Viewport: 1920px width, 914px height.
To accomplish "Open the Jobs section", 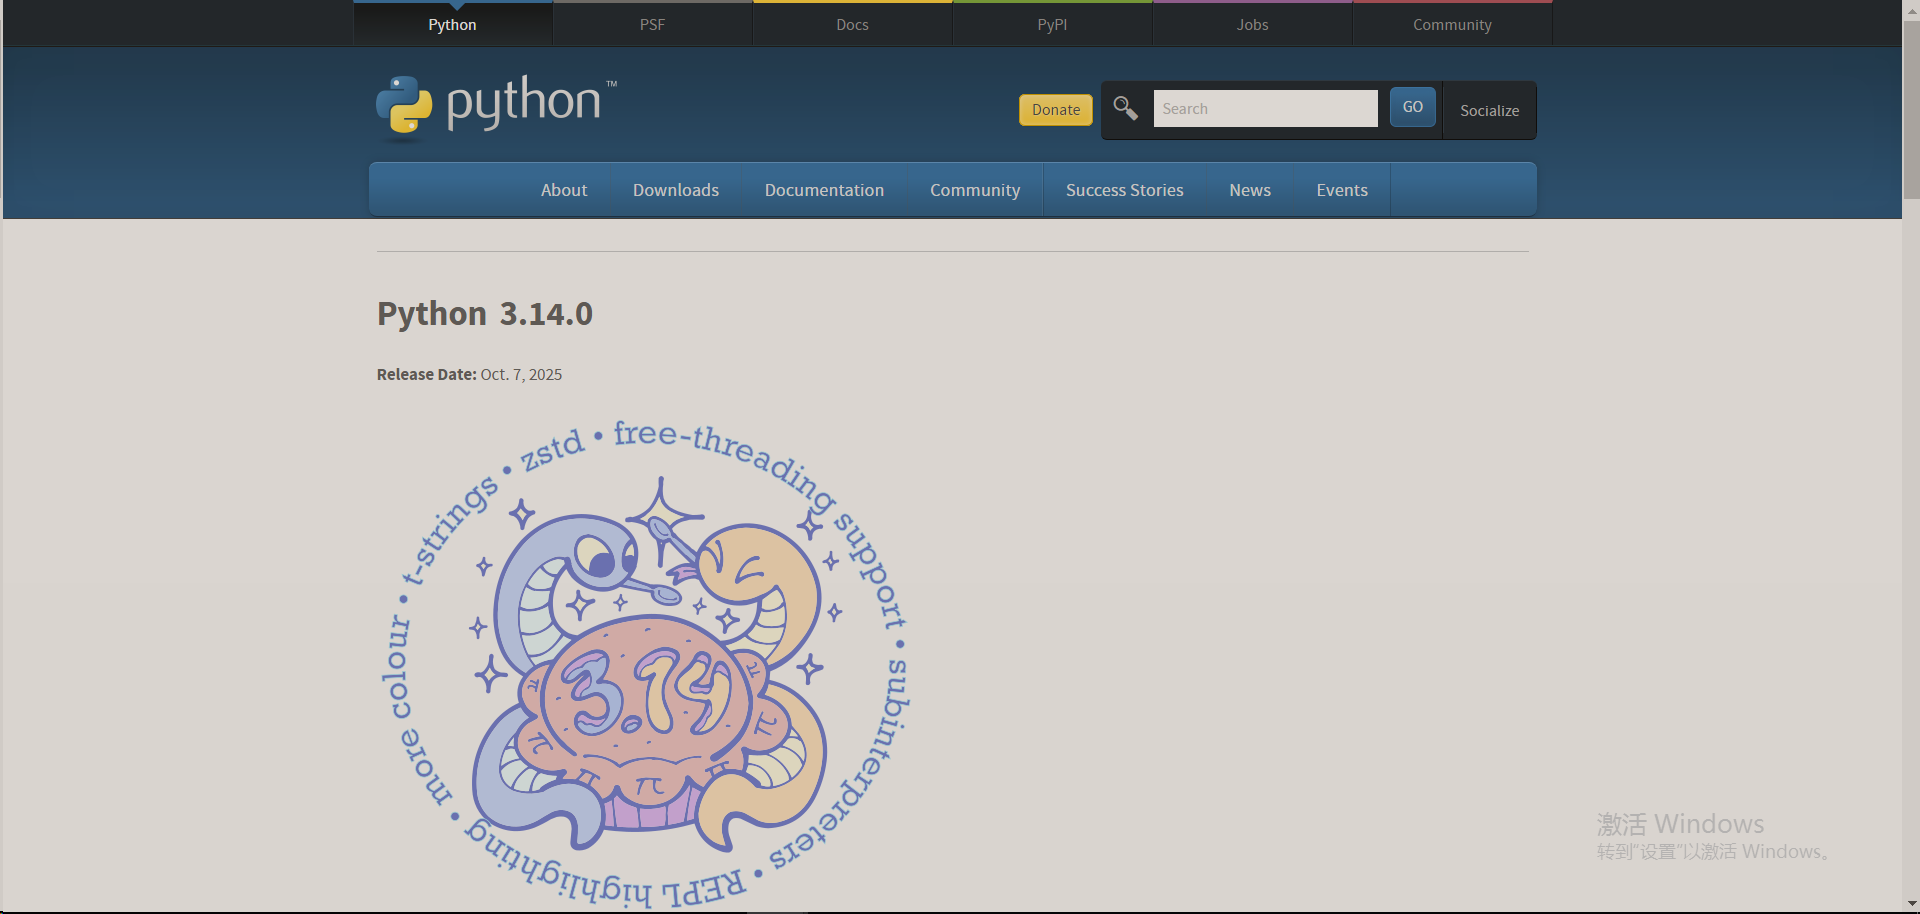I will pyautogui.click(x=1251, y=24).
